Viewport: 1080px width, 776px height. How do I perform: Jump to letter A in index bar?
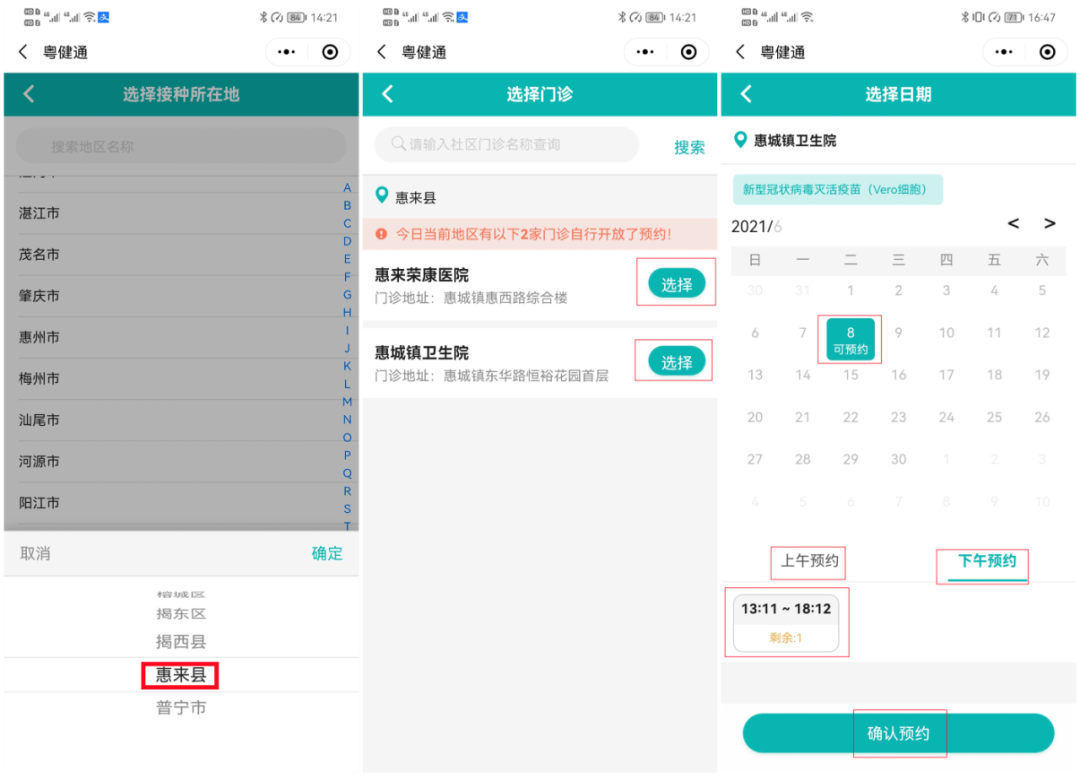click(347, 188)
